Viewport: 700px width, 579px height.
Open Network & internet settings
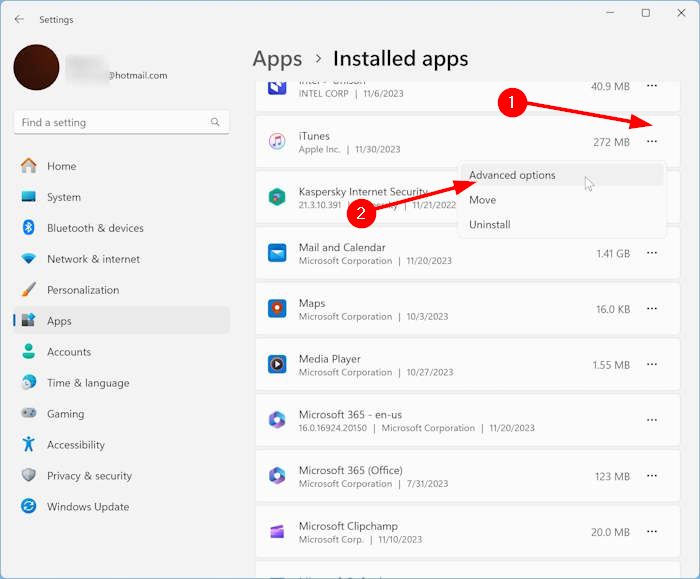pyautogui.click(x=121, y=259)
